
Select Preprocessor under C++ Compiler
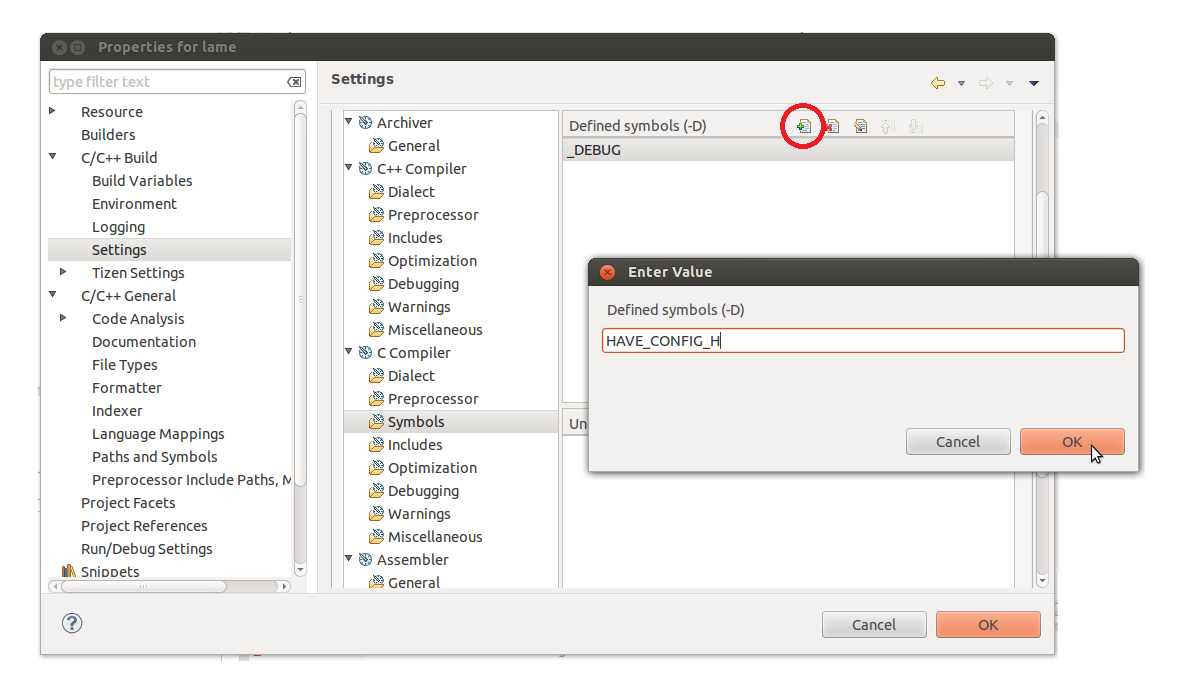(432, 215)
